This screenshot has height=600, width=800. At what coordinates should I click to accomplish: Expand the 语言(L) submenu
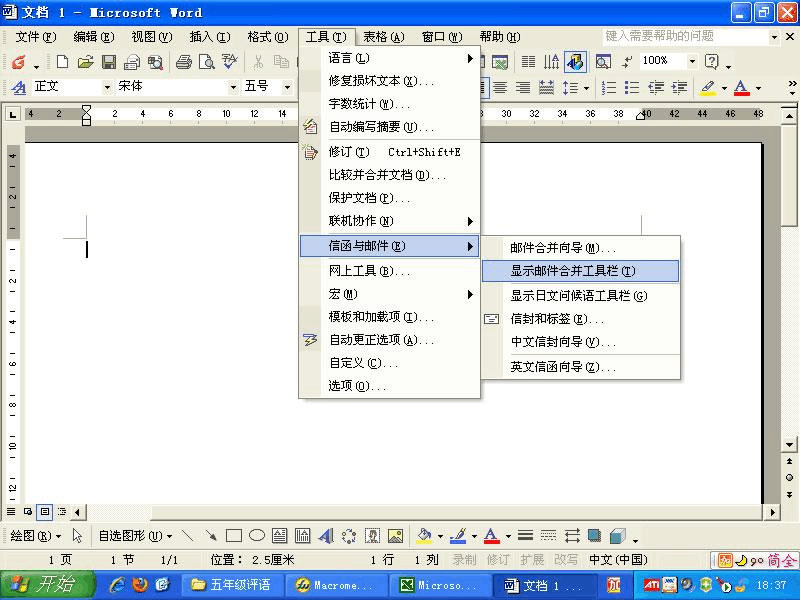coord(390,58)
